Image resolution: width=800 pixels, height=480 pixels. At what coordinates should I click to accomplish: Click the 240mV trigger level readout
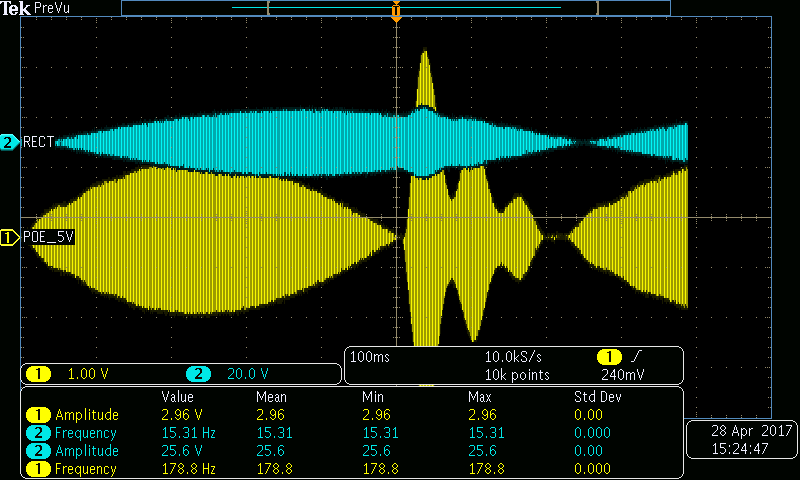(x=622, y=375)
